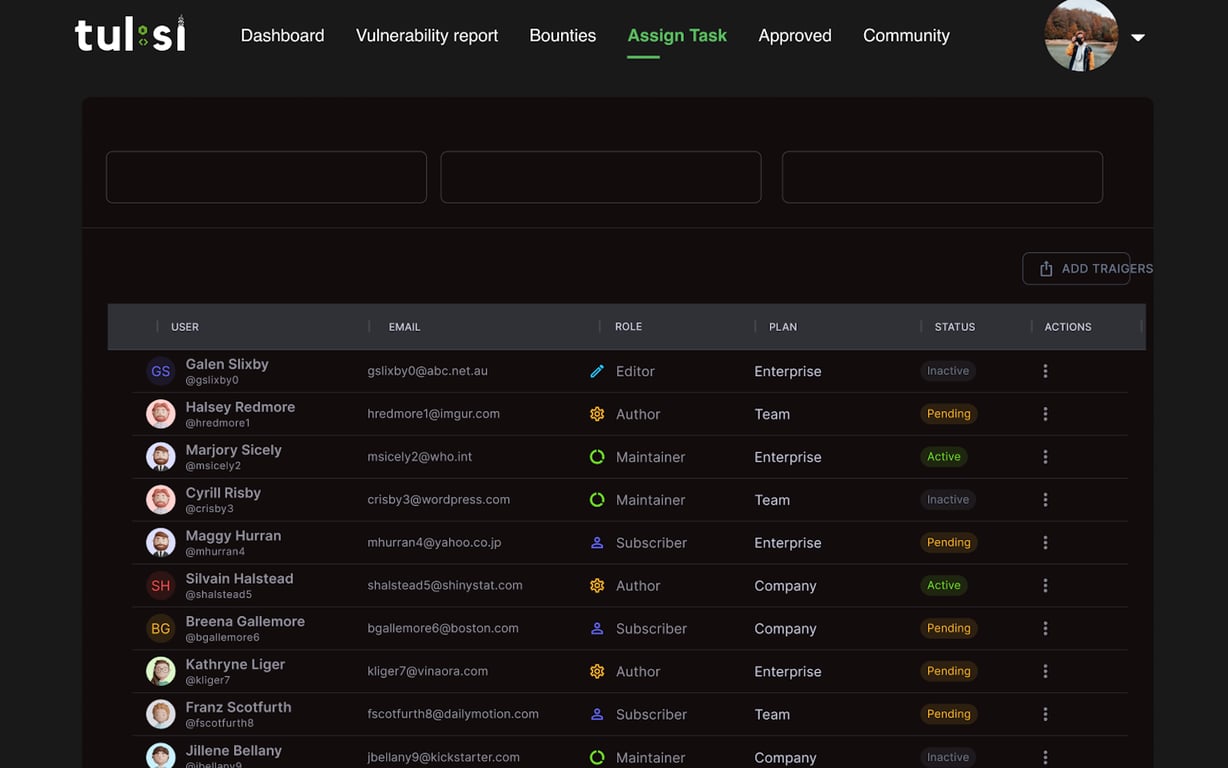Image resolution: width=1228 pixels, height=768 pixels.
Task: Click the Editor pencil icon for Galen Slixby
Action: click(597, 371)
